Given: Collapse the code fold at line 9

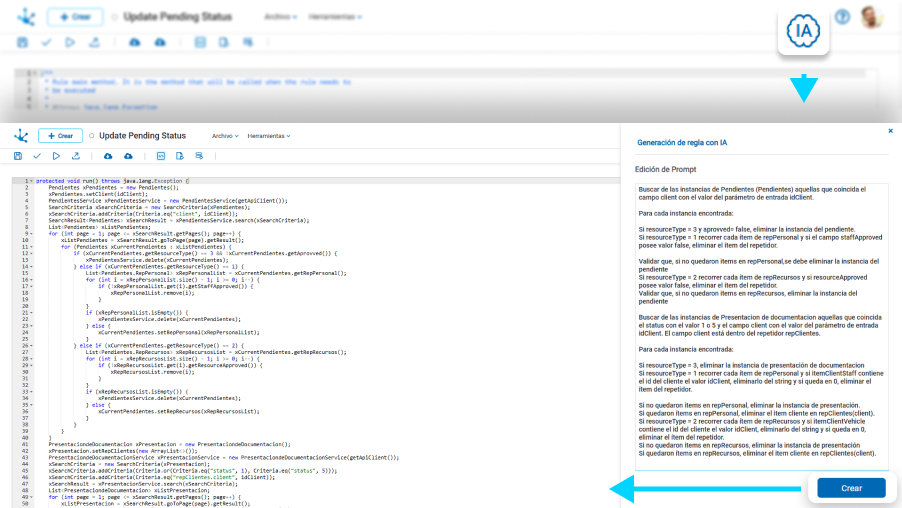Looking at the screenshot, I should 32,232.
